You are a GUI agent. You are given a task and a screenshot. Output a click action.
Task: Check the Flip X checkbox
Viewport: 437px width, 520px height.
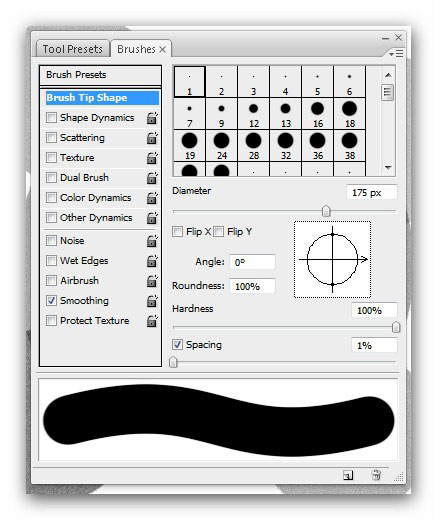177,231
